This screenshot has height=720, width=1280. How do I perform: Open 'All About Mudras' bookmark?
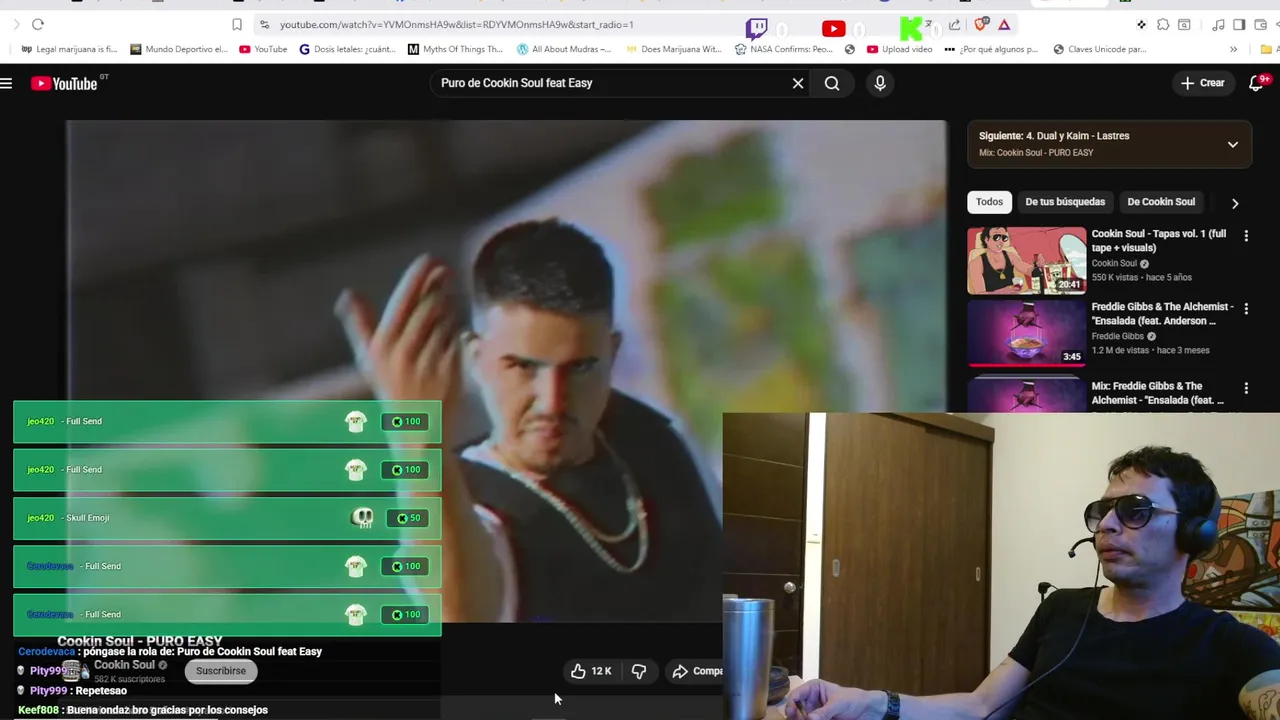point(564,49)
